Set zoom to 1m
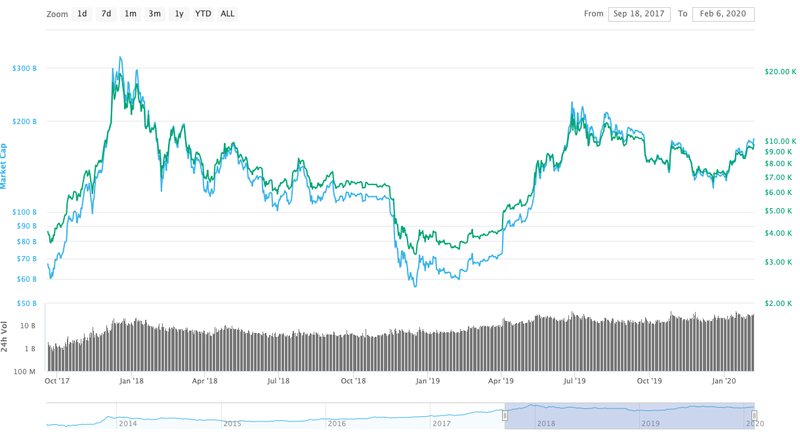 pos(131,14)
